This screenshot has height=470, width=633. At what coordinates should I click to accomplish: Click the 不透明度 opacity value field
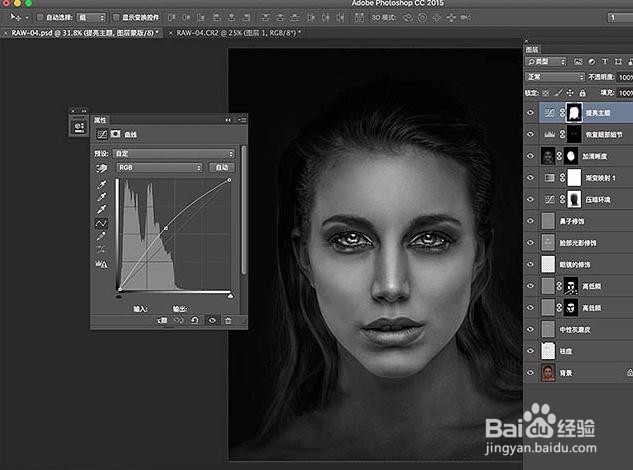click(x=625, y=77)
